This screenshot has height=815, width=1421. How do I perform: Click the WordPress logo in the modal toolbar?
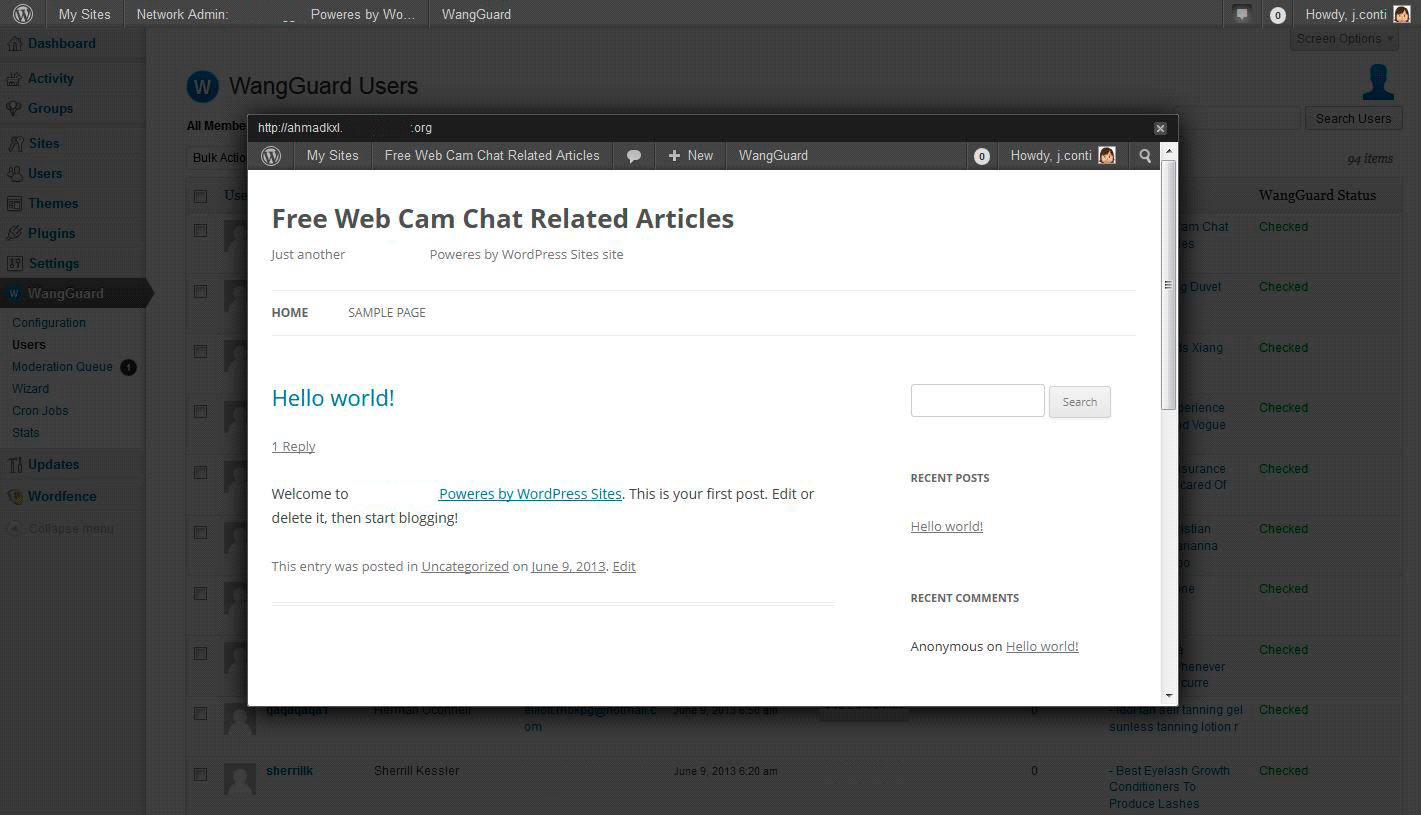(x=270, y=156)
